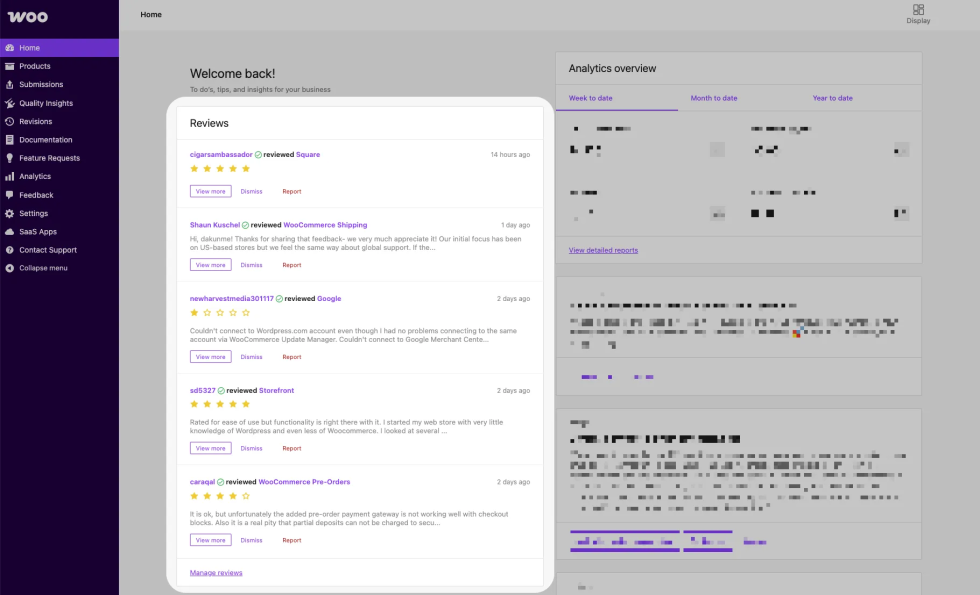Open the newharvestmedia301117 reviewer link

click(x=232, y=299)
